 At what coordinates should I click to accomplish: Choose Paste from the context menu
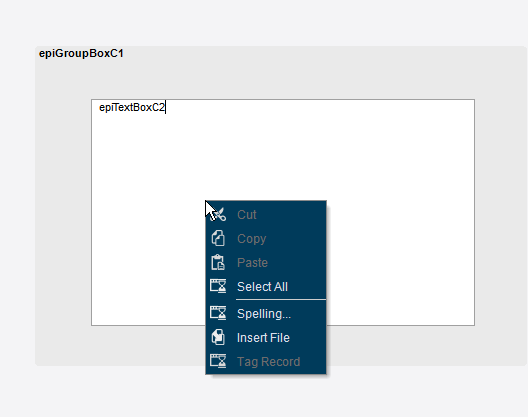point(266,262)
